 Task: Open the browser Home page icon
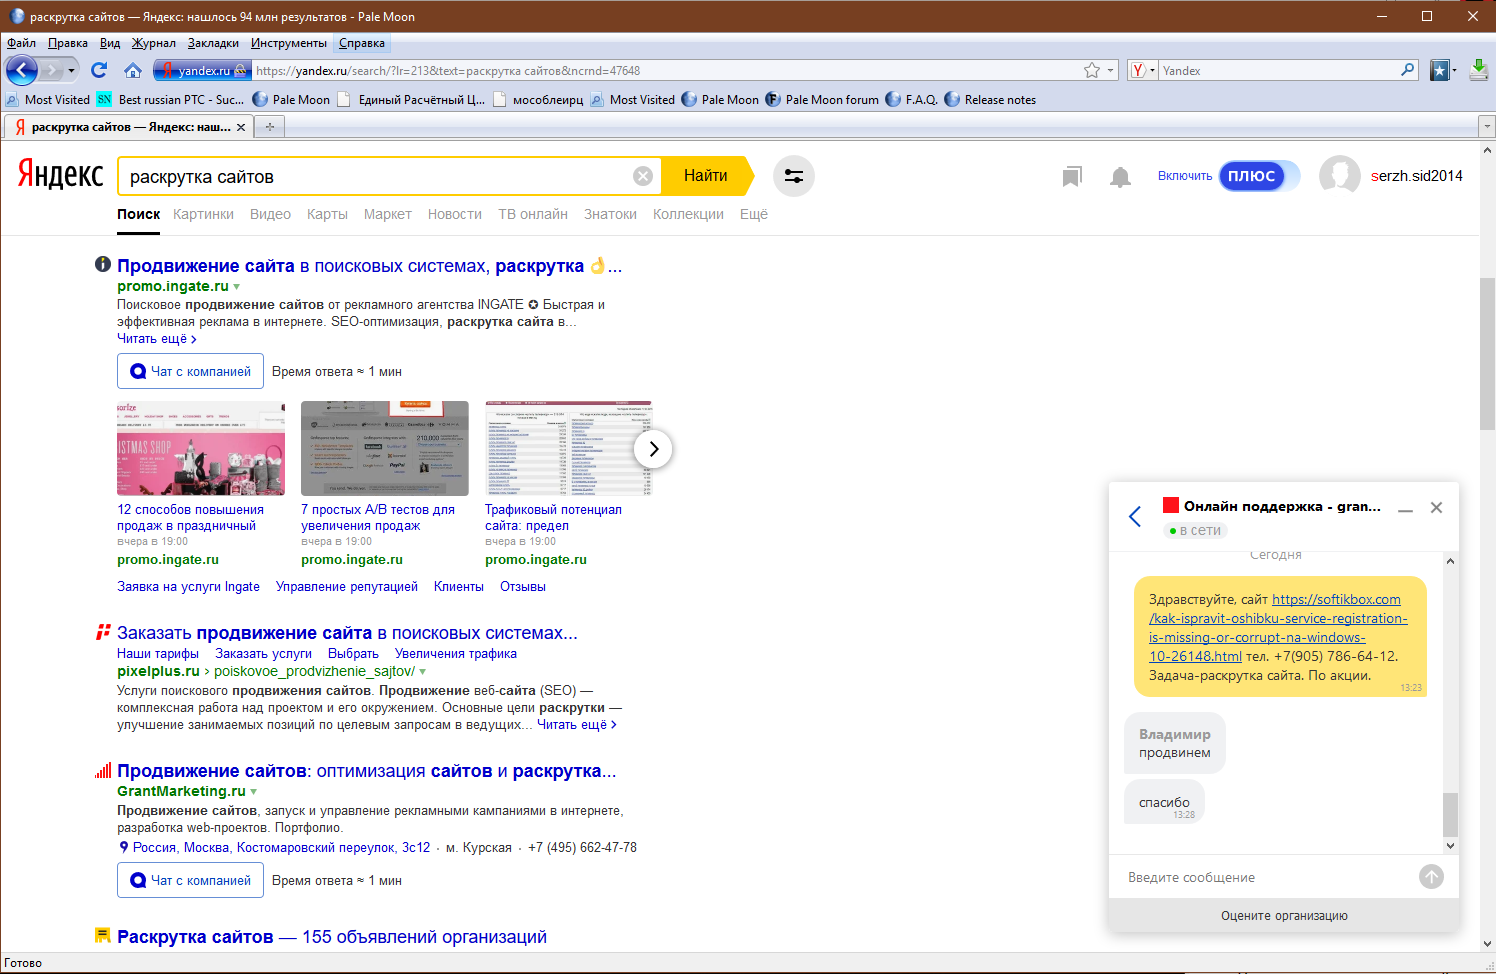click(x=132, y=70)
